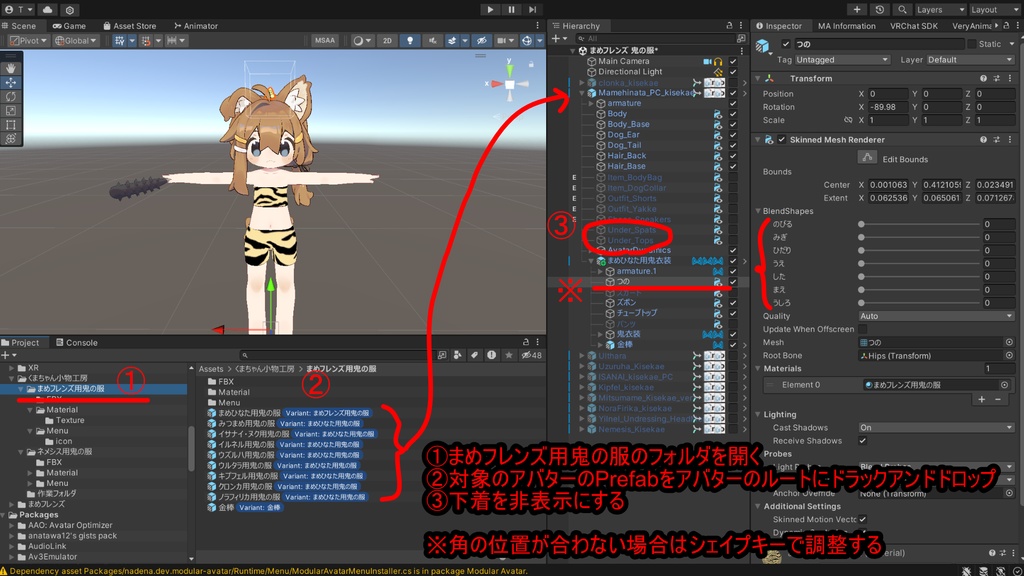Open the Layer Default dropdown
The height and width of the screenshot is (576, 1024).
(x=969, y=59)
